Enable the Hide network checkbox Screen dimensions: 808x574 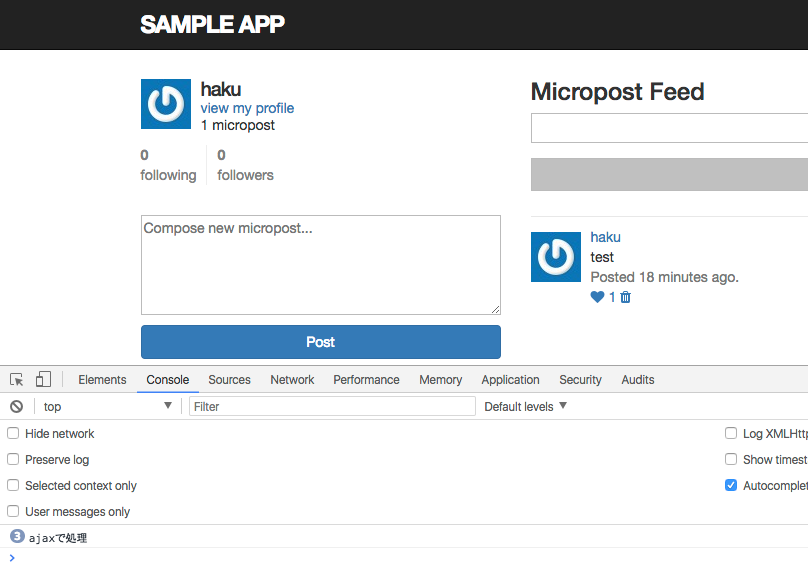point(14,434)
